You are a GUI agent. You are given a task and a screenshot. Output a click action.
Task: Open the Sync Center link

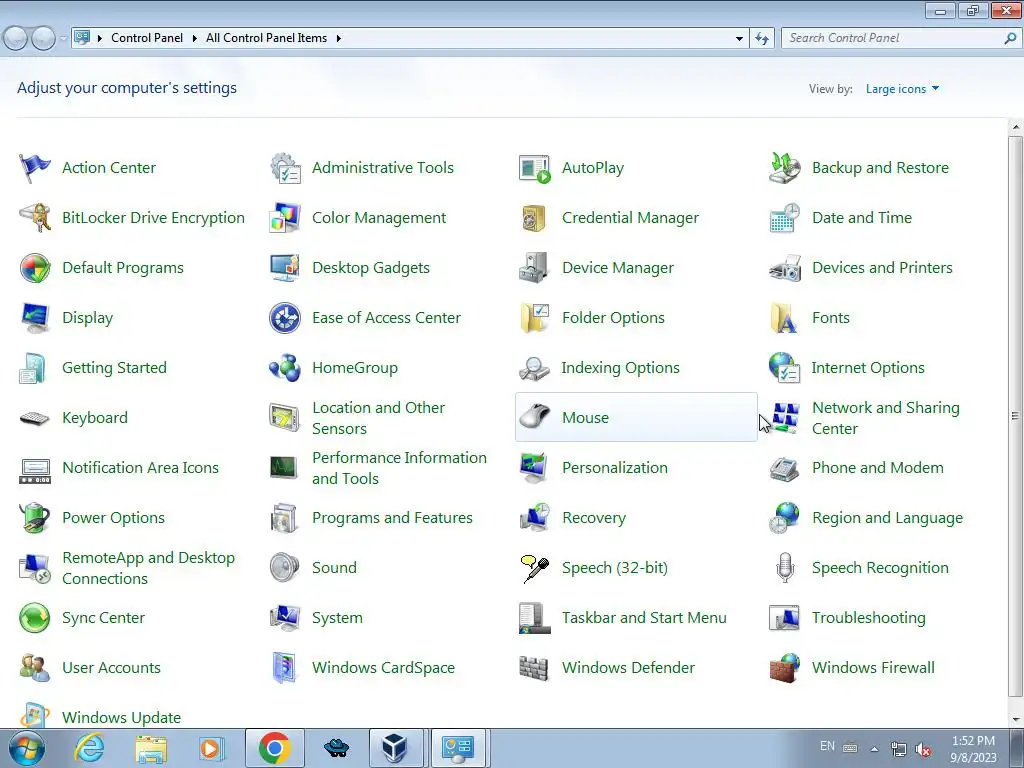(103, 618)
